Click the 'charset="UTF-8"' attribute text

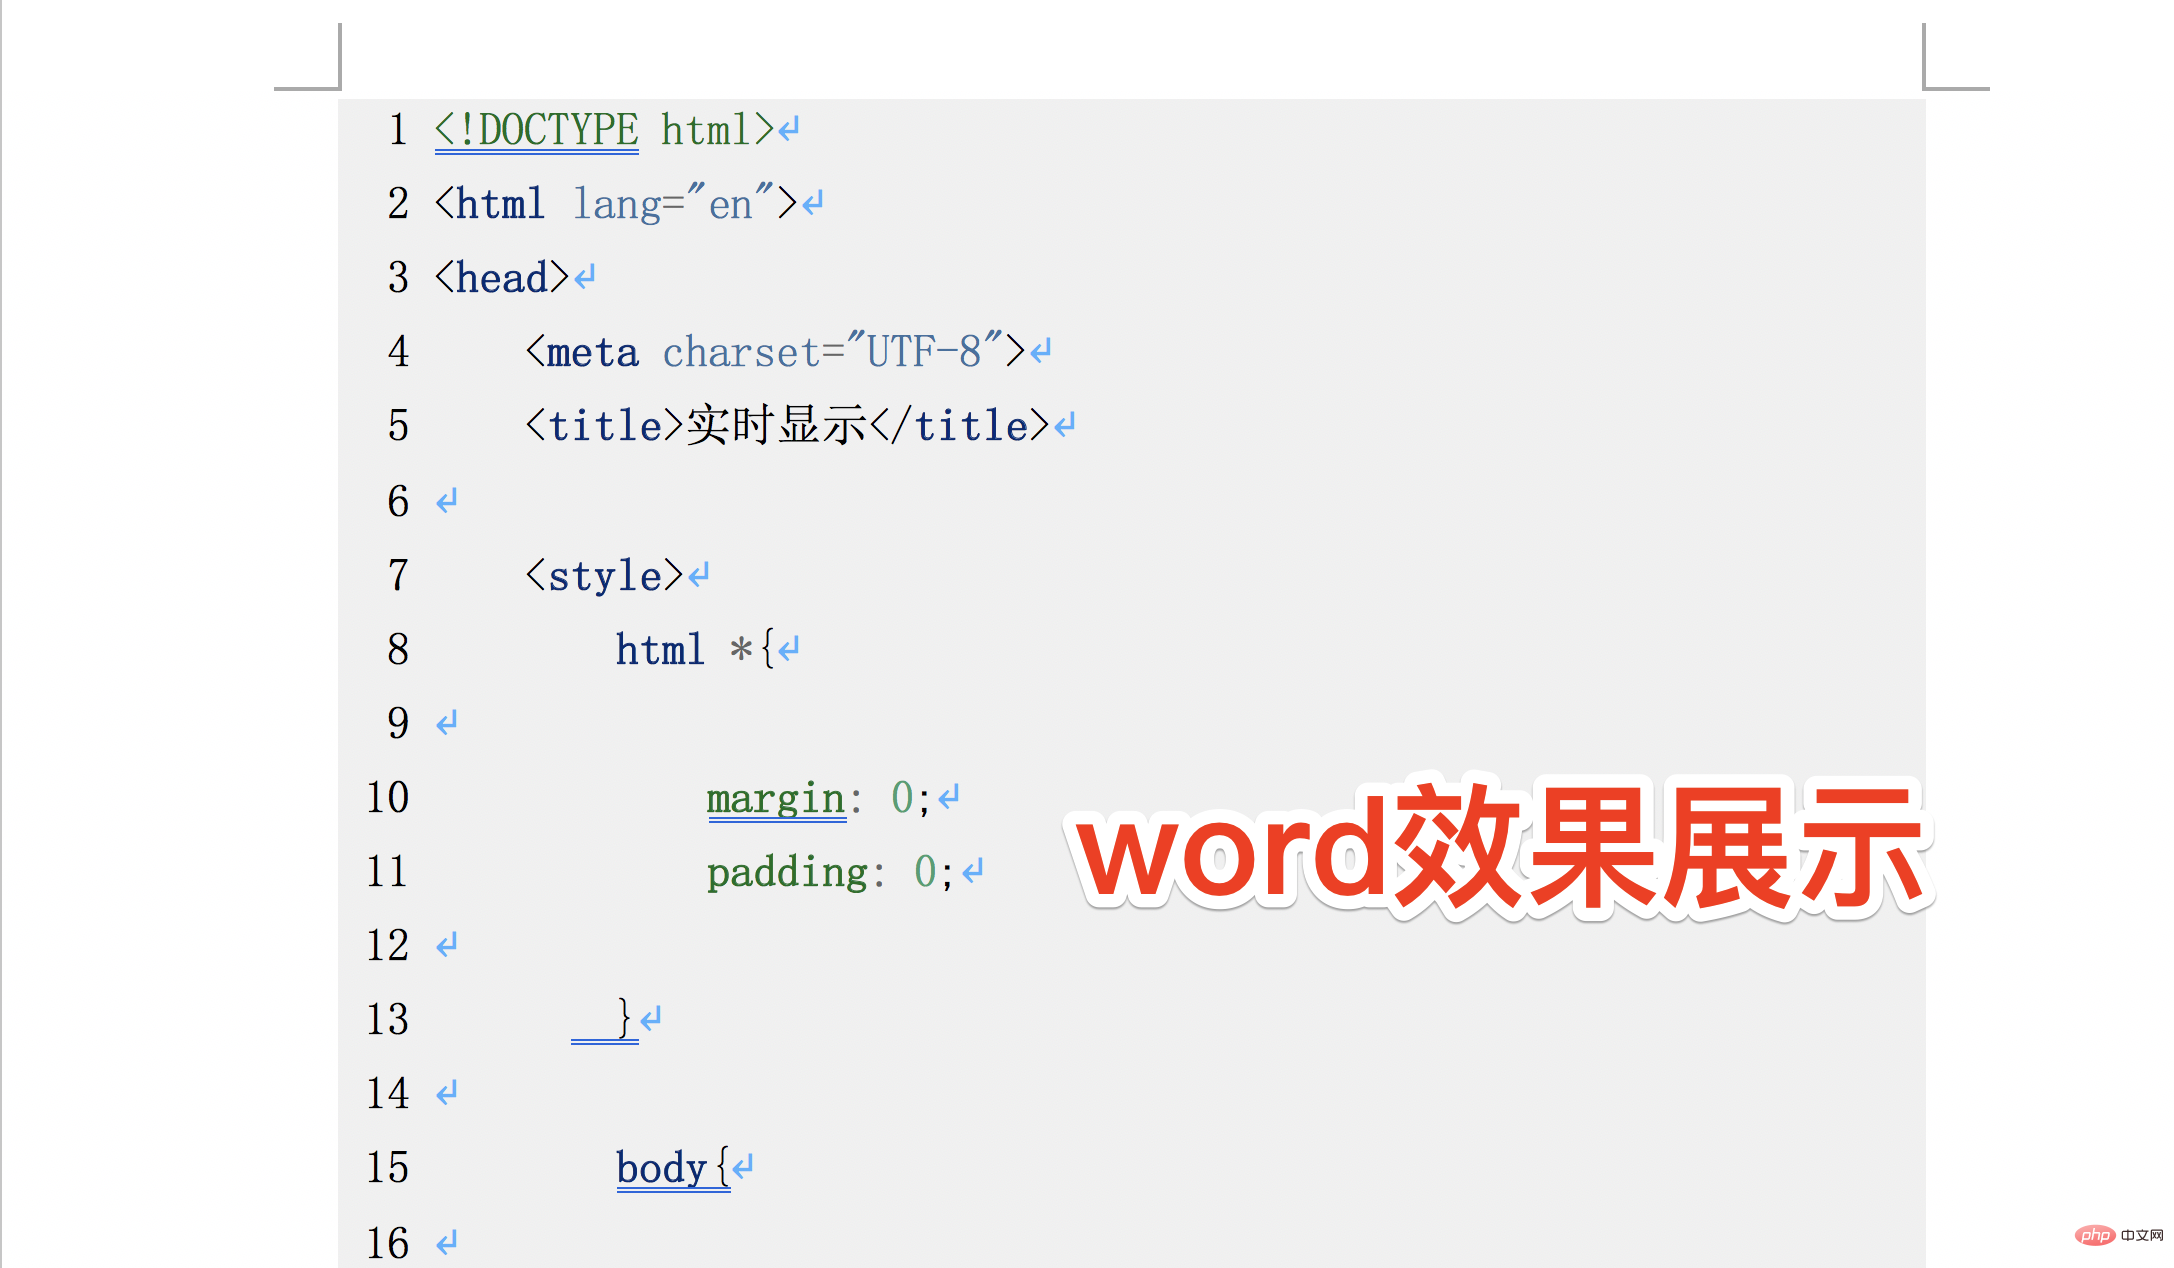click(x=833, y=352)
